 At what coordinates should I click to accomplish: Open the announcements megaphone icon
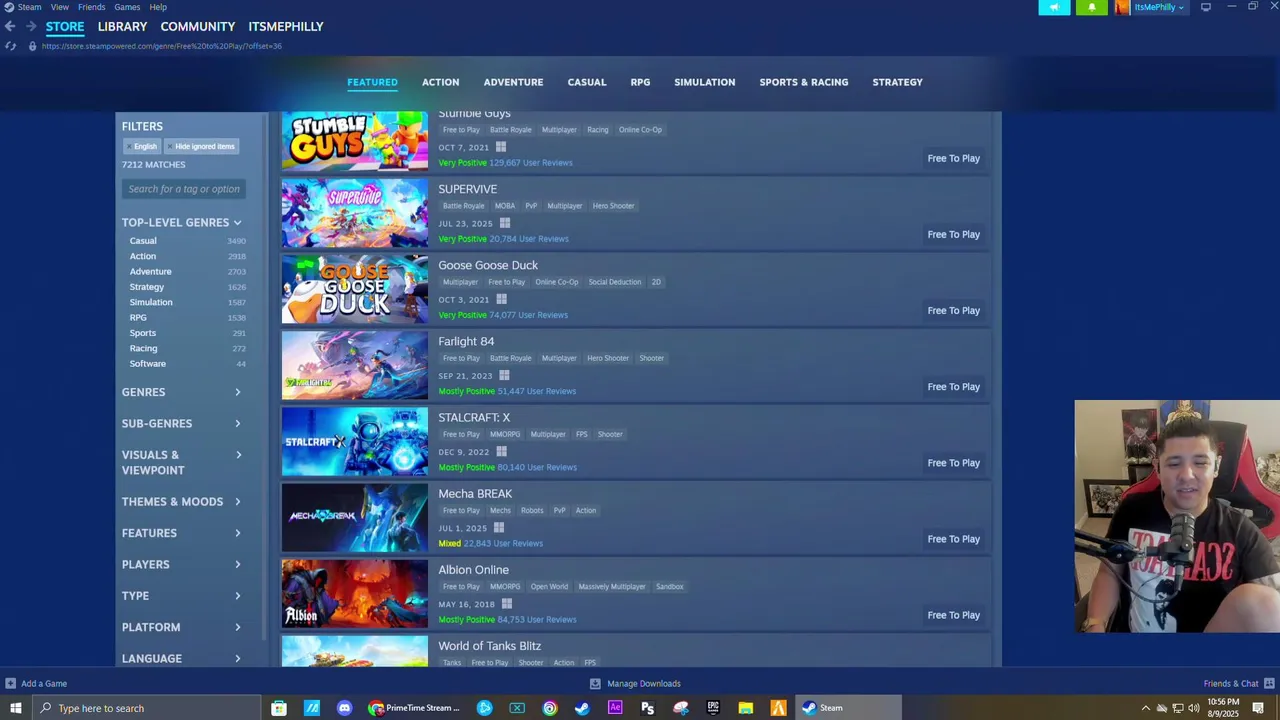(x=1054, y=7)
